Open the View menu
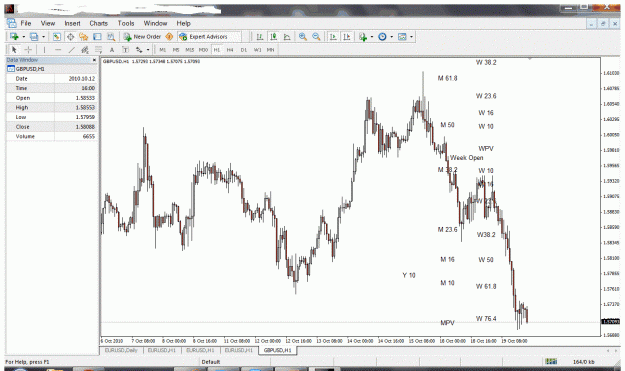 coord(48,23)
